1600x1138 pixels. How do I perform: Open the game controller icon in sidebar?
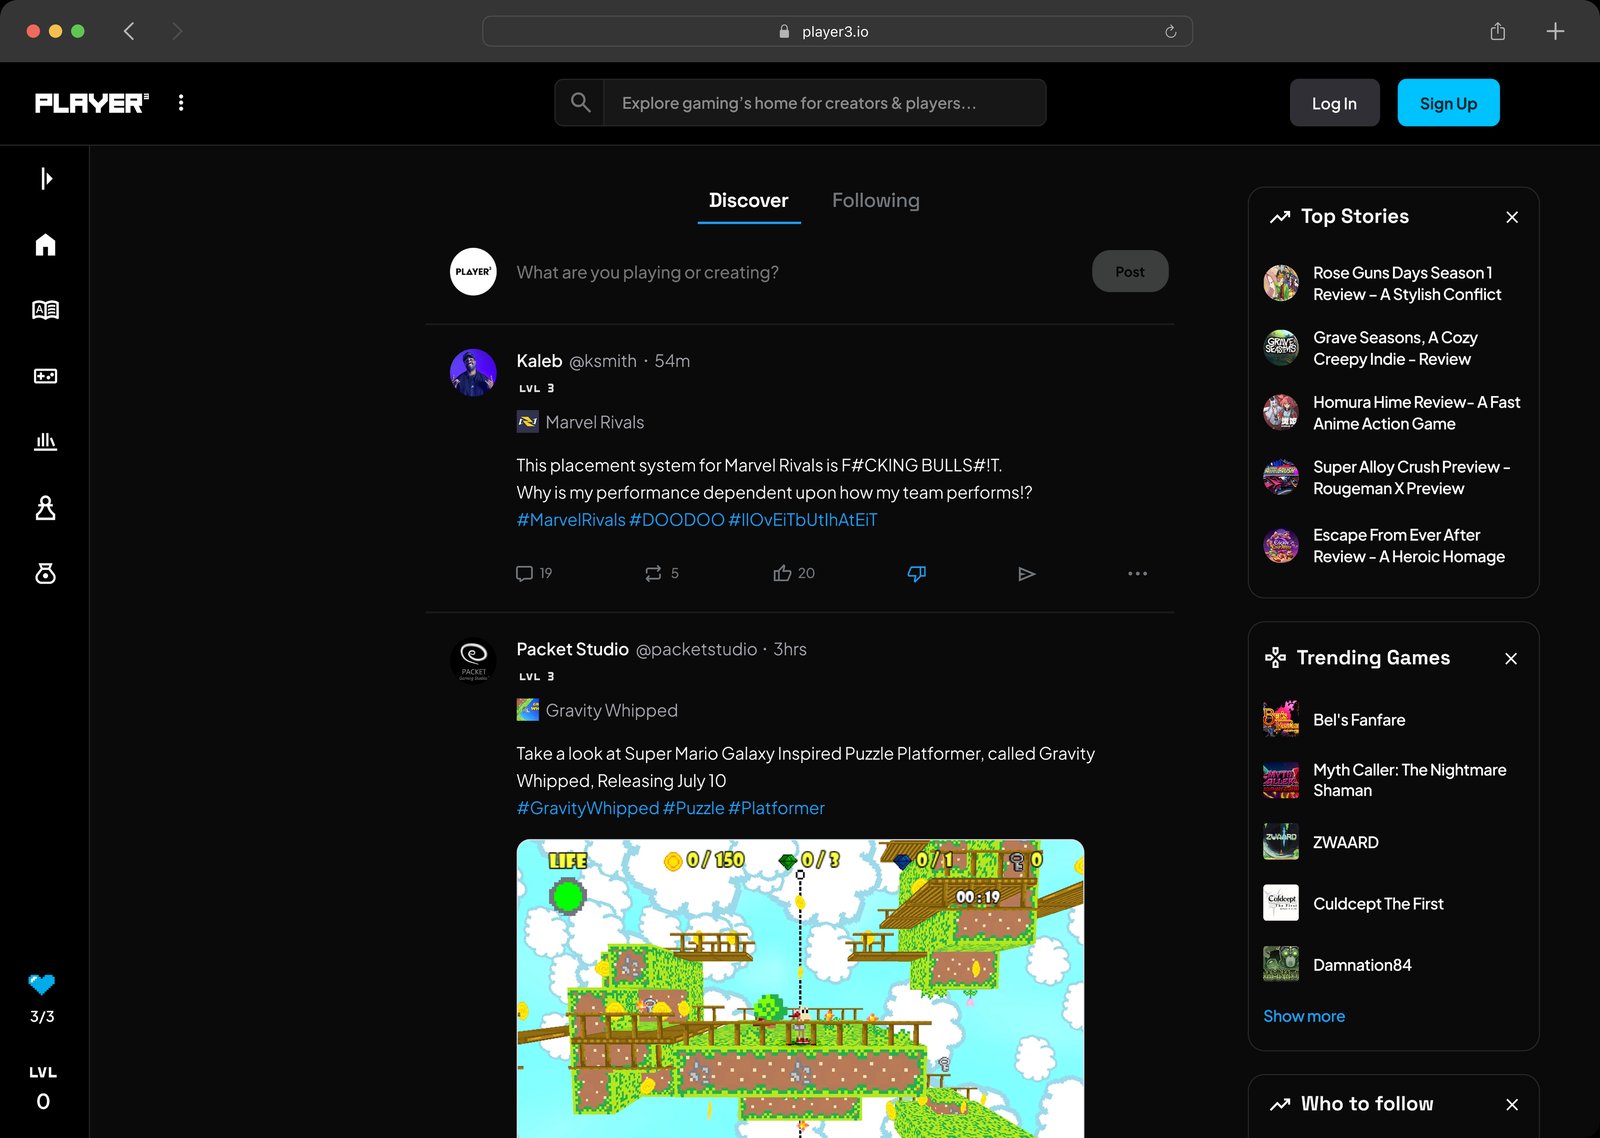pos(45,376)
